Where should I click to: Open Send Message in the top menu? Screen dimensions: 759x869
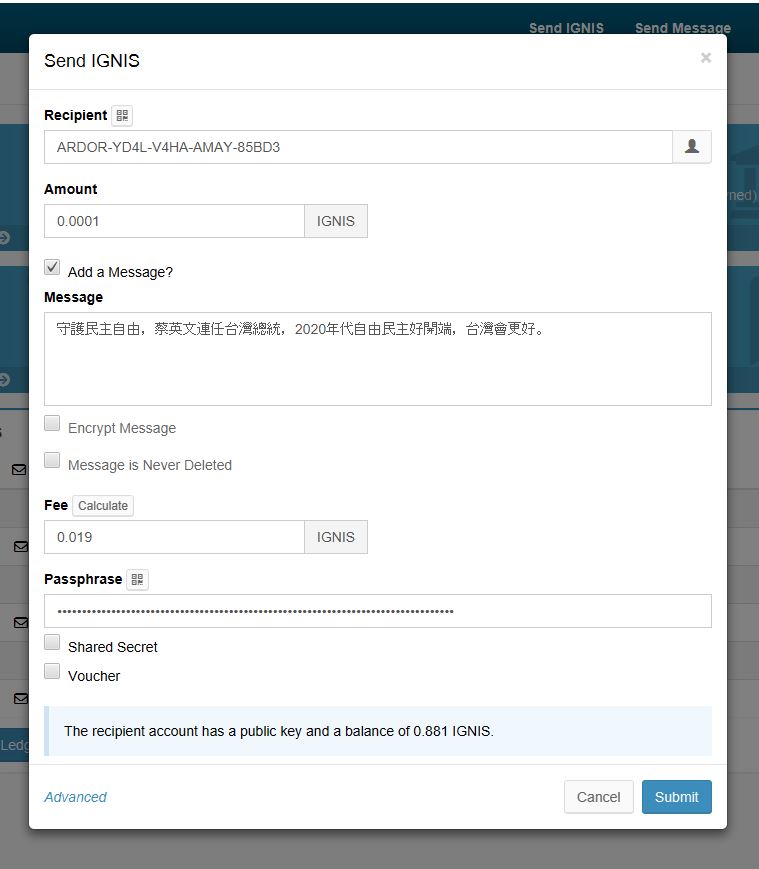coord(682,28)
